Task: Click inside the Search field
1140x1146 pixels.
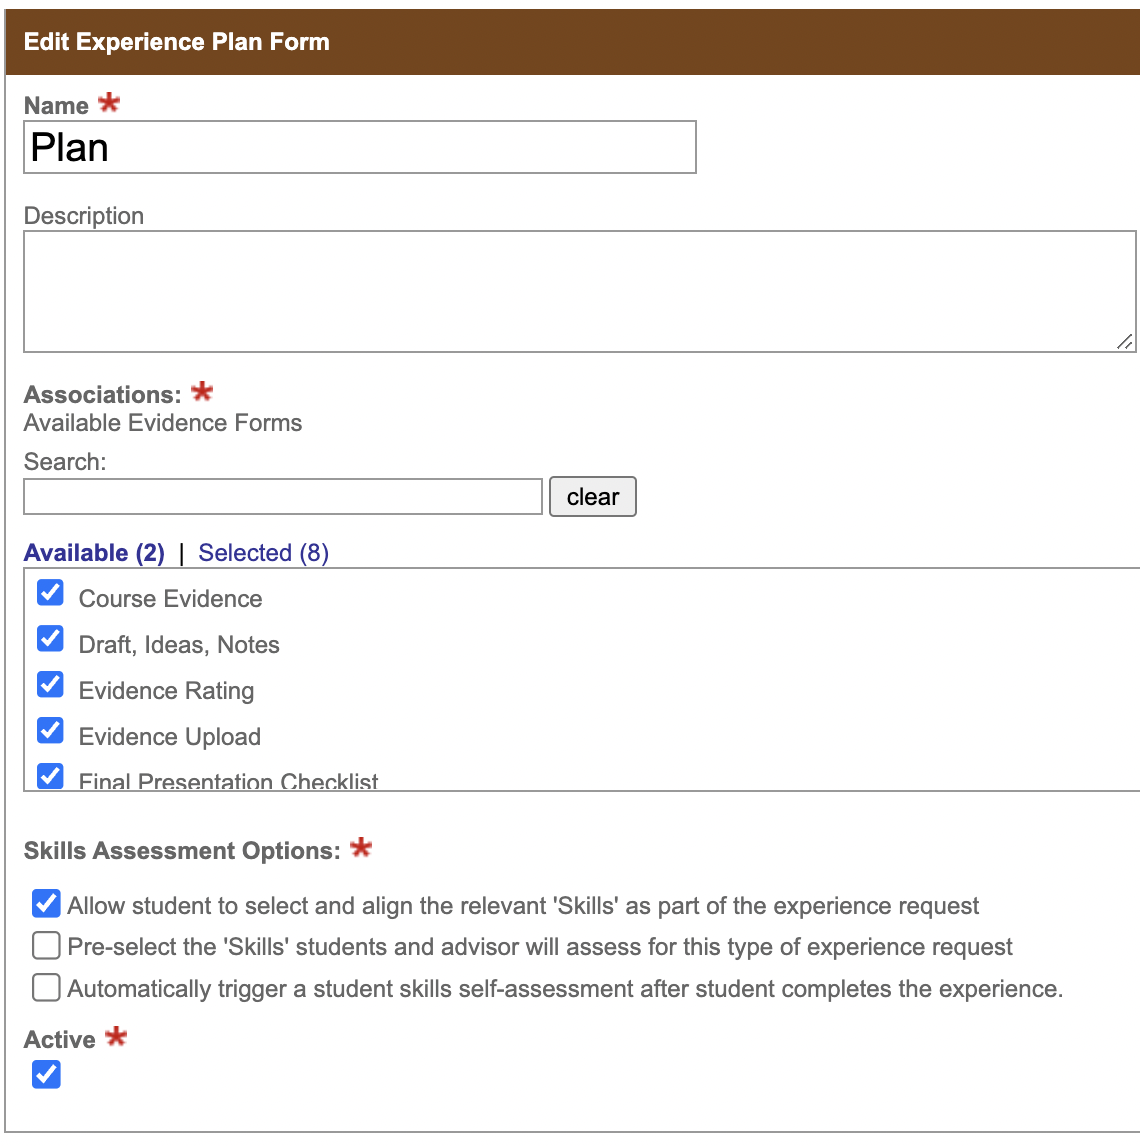Action: pyautogui.click(x=282, y=496)
